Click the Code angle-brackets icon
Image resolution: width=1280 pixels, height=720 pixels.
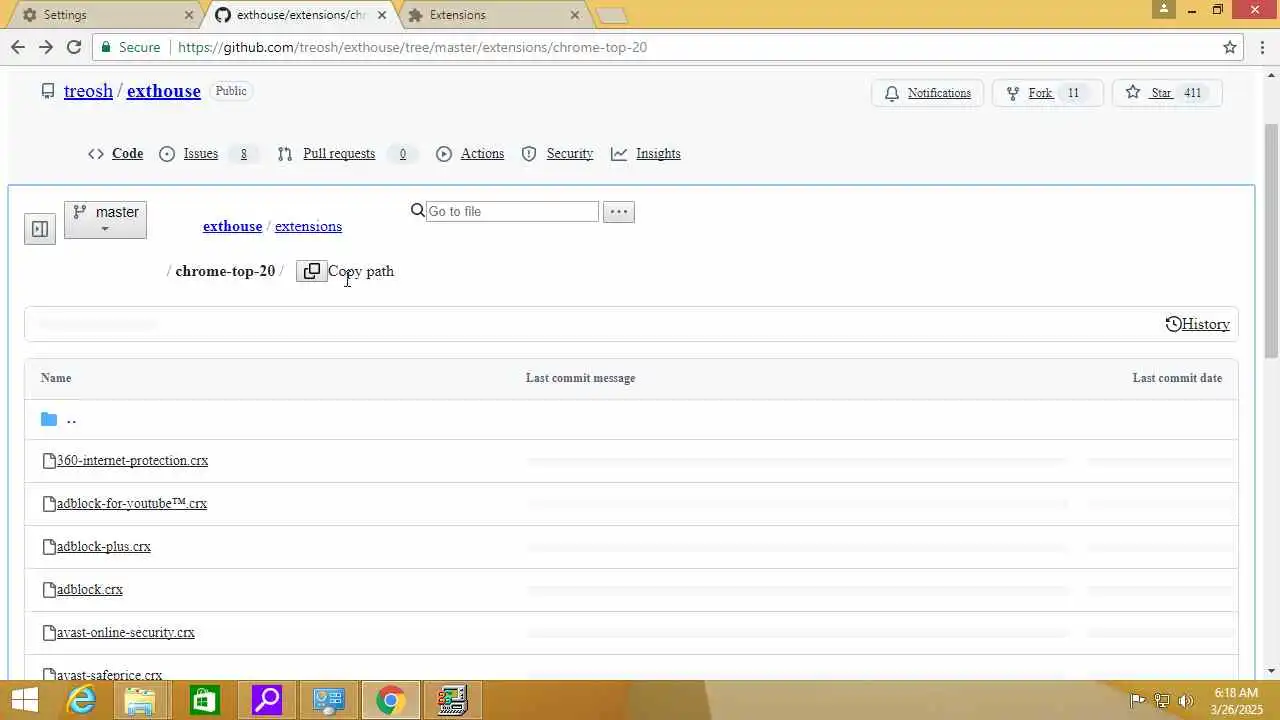96,154
